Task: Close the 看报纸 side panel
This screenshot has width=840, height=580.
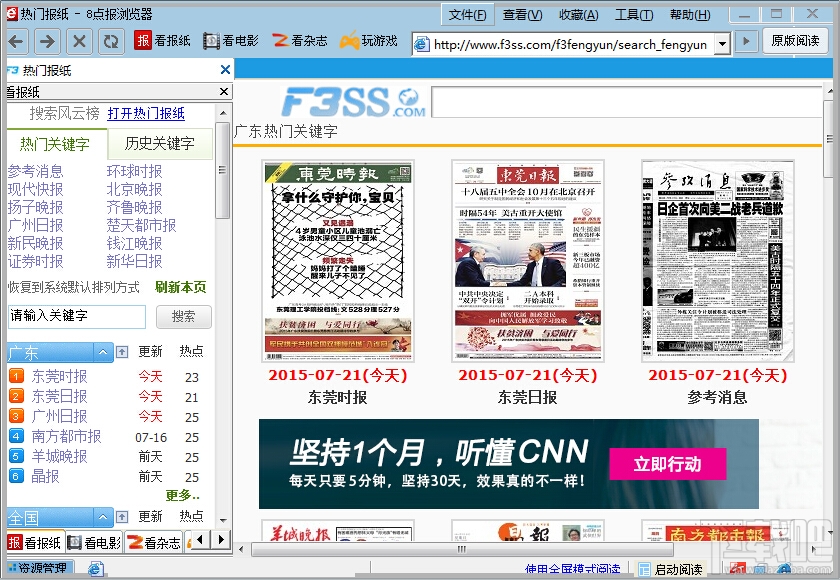Action: [224, 92]
